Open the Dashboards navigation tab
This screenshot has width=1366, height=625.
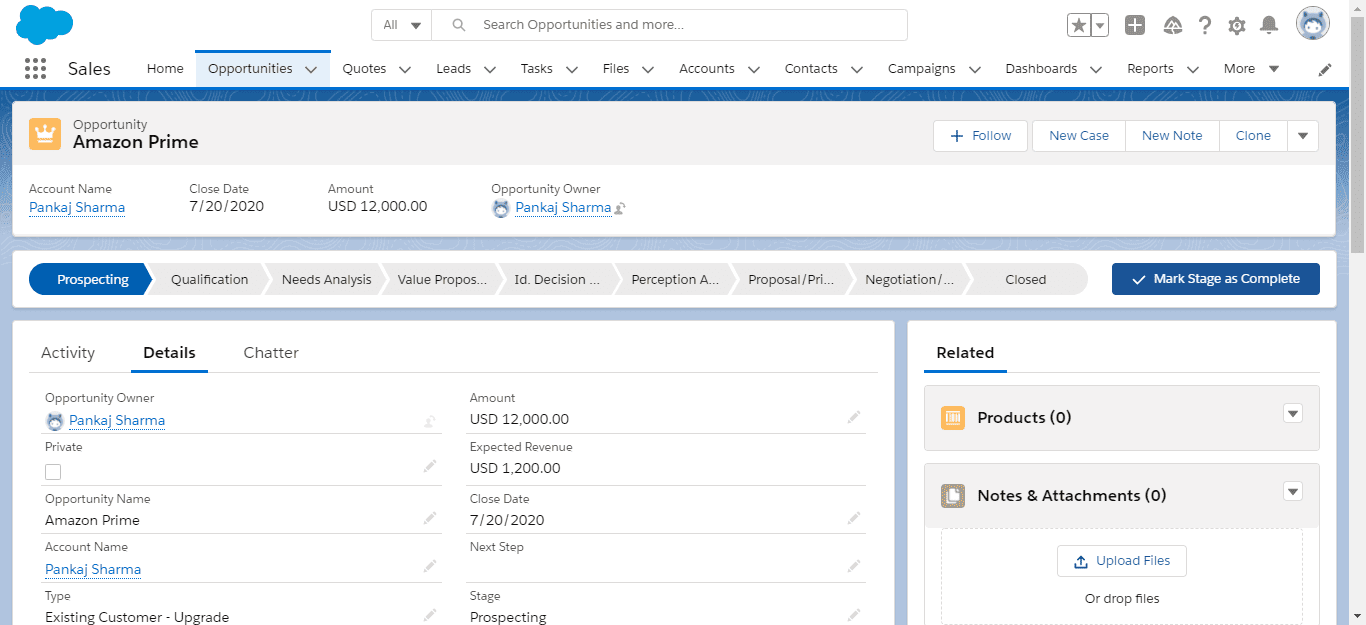(x=1041, y=69)
